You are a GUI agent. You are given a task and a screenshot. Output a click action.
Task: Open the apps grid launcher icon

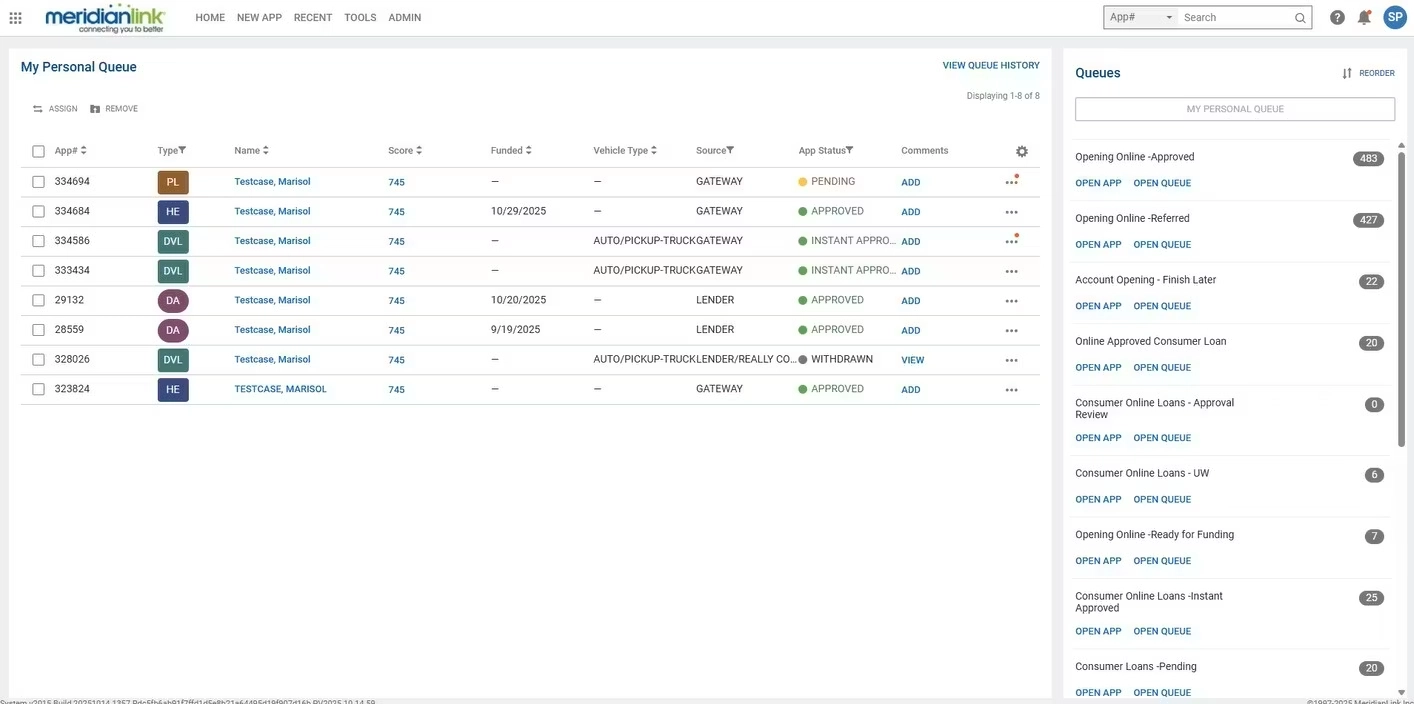pyautogui.click(x=15, y=18)
